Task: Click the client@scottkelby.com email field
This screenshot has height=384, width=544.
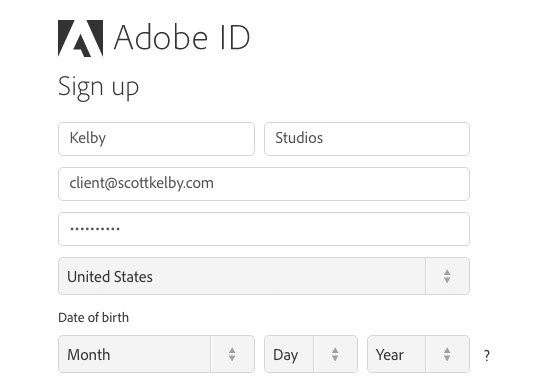Action: [x=264, y=184]
